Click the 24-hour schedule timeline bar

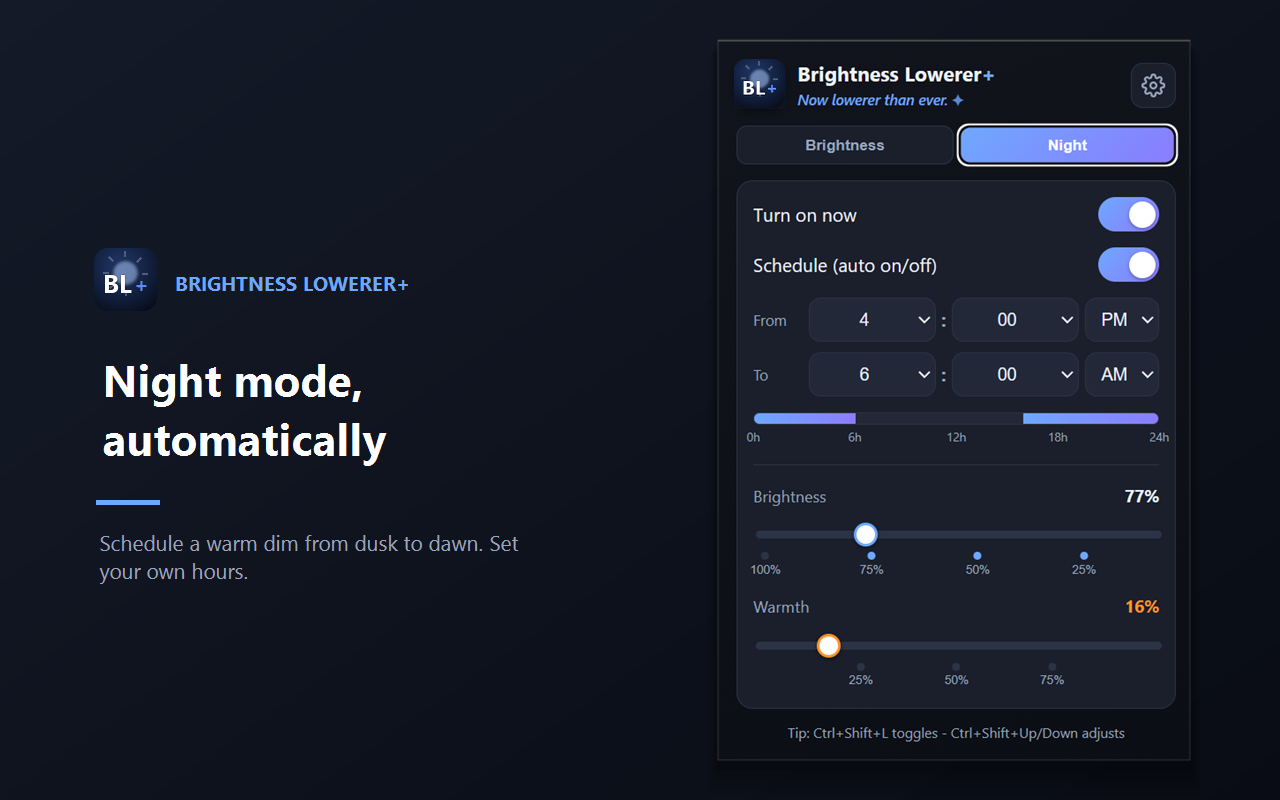[x=956, y=419]
